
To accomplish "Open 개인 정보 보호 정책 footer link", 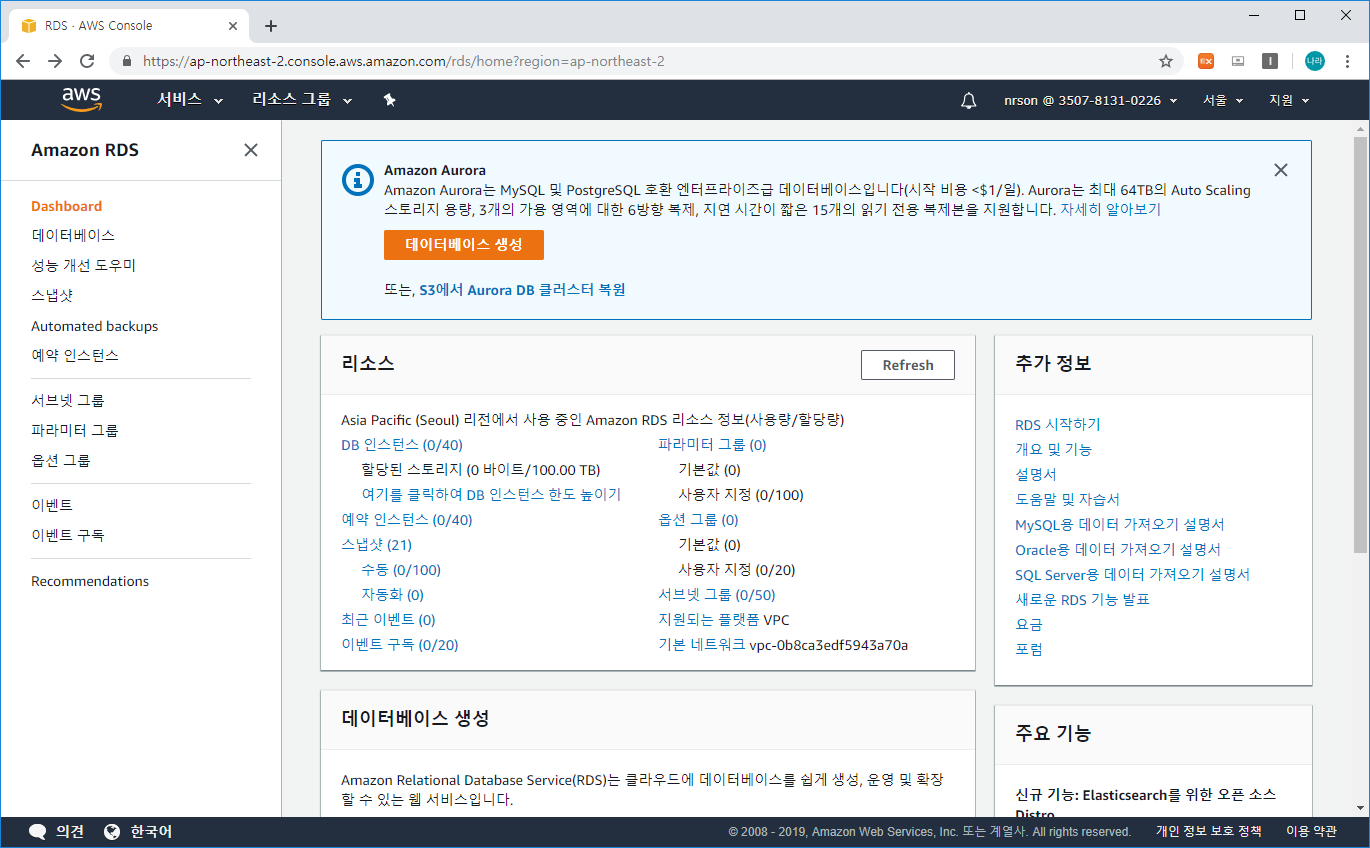I will (x=1209, y=832).
